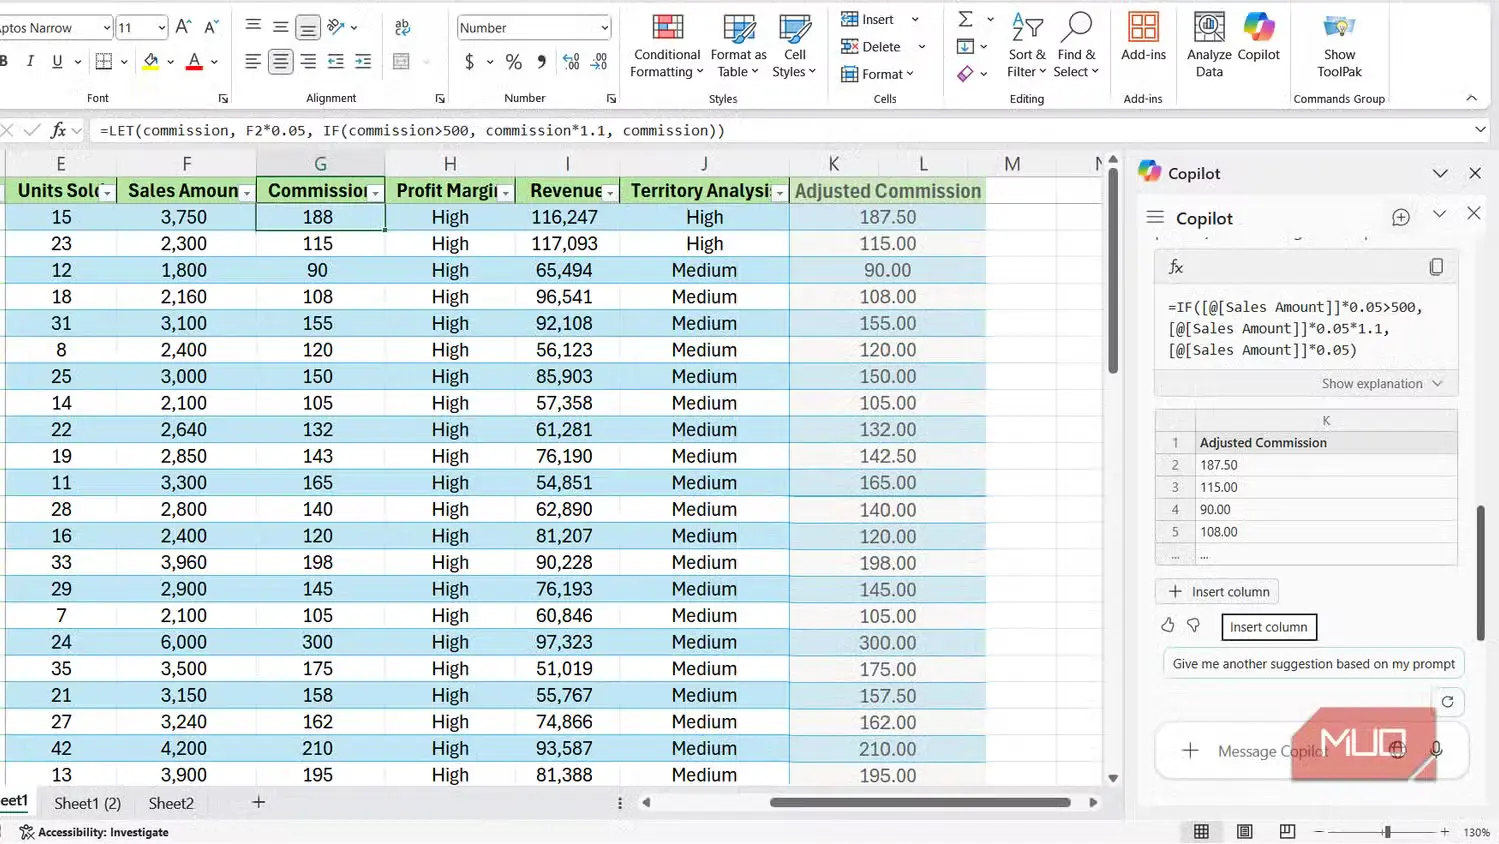Apply the red Font Color swatch
The image size is (1499, 844).
(x=195, y=62)
